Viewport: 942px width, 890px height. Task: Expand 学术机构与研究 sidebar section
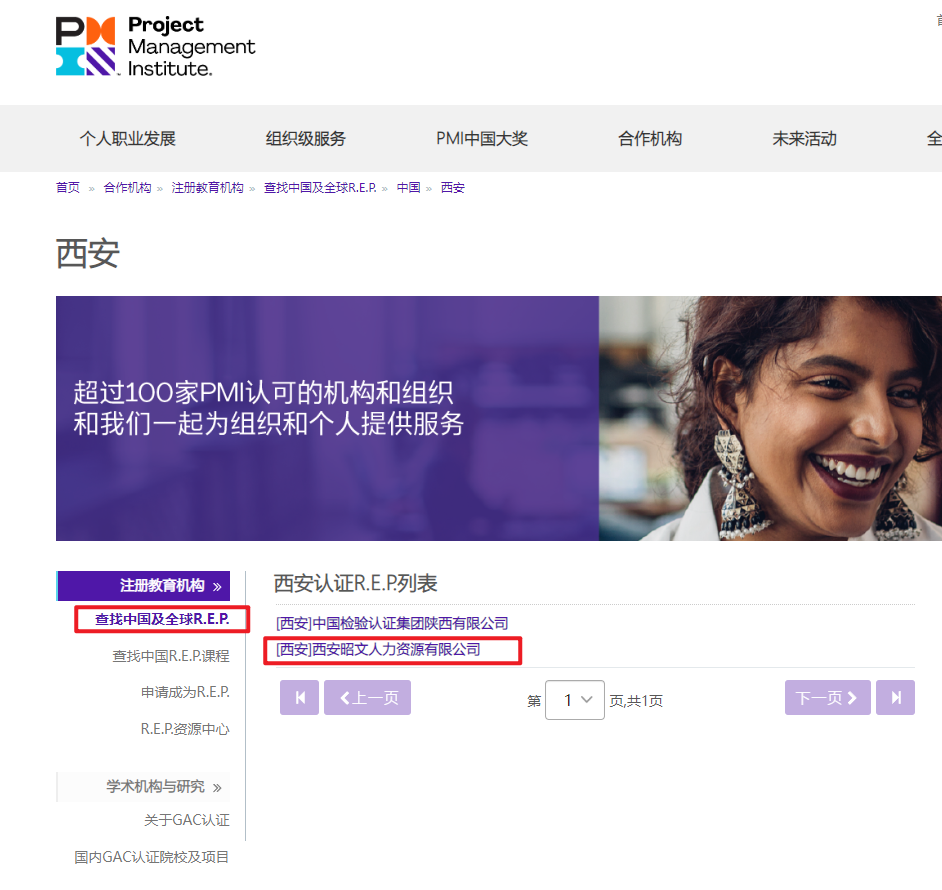coord(144,787)
